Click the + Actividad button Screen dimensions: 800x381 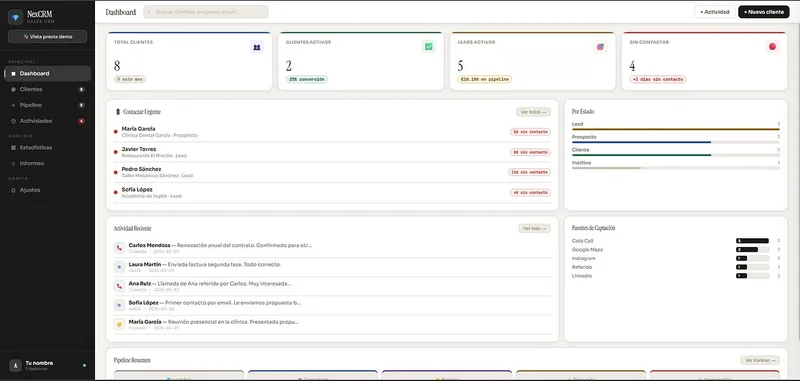coord(714,12)
